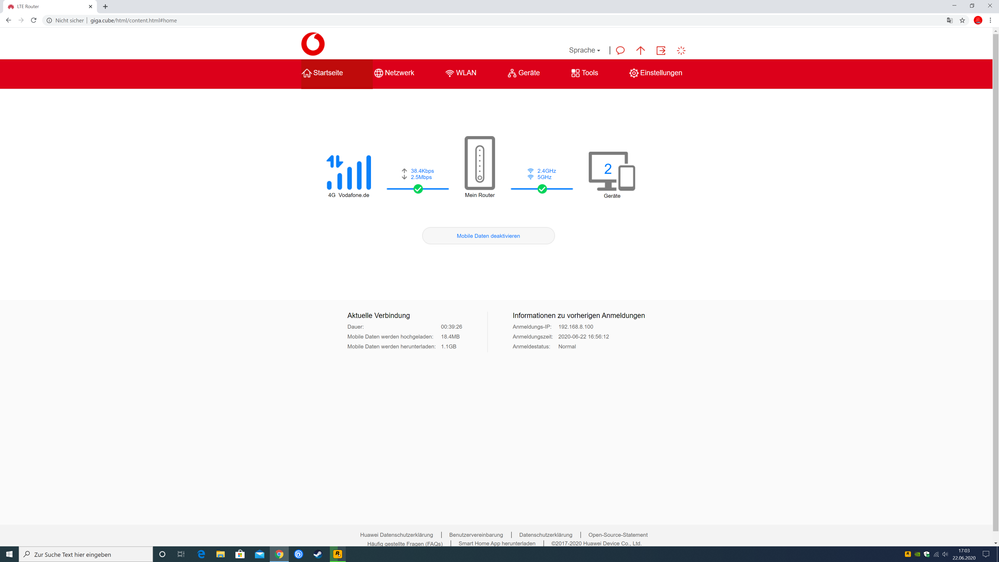999x562 pixels.
Task: Open the Sprache language dropdown
Action: [x=584, y=50]
